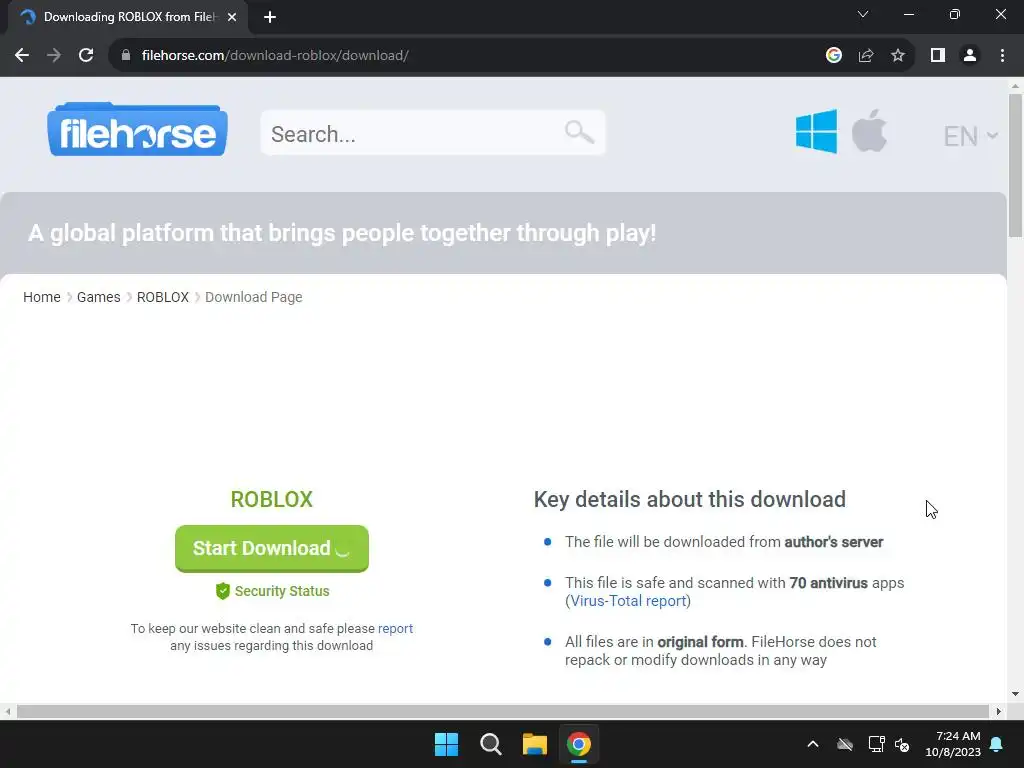The image size is (1024, 768).
Task: Select the Downloading ROBLOX browser tab
Action: coord(128,17)
